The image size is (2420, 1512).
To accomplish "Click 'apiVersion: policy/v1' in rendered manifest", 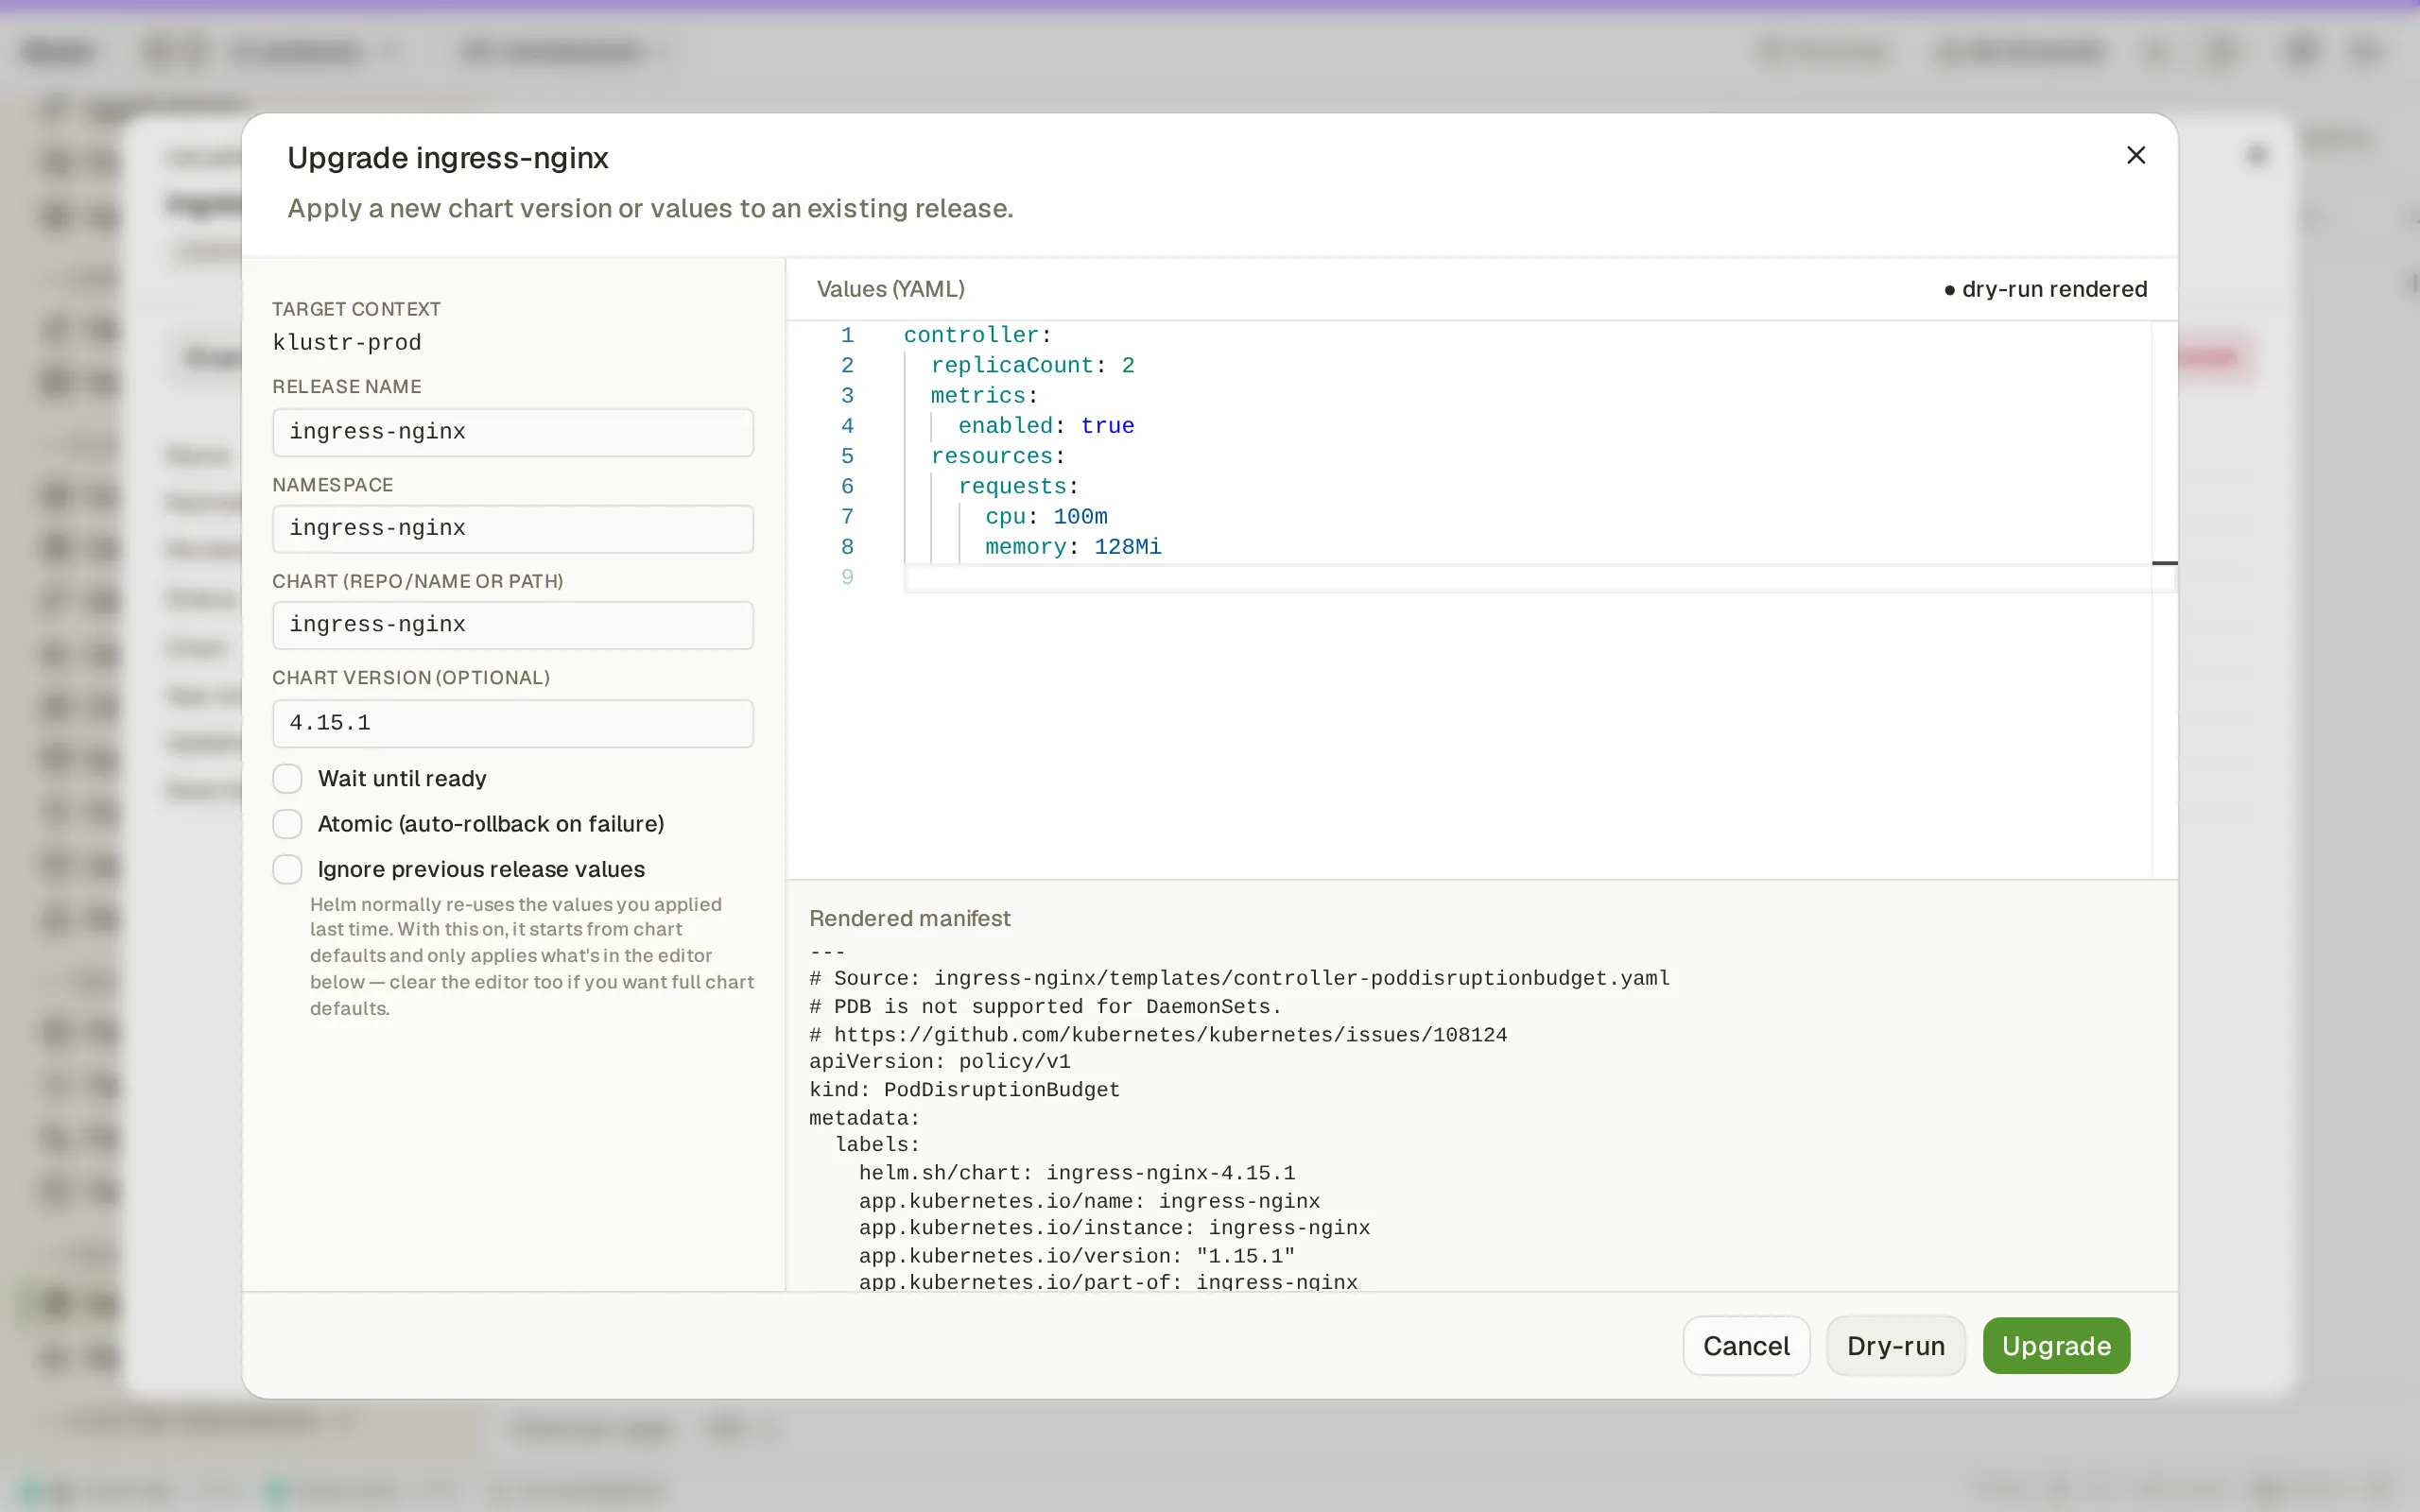I will coord(940,1061).
